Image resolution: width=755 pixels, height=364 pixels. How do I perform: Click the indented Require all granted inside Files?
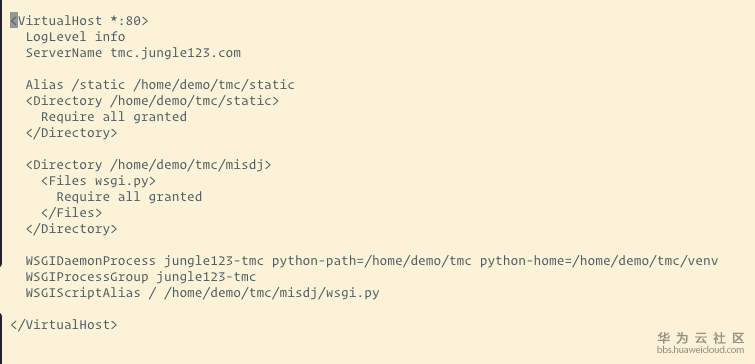click(x=129, y=196)
